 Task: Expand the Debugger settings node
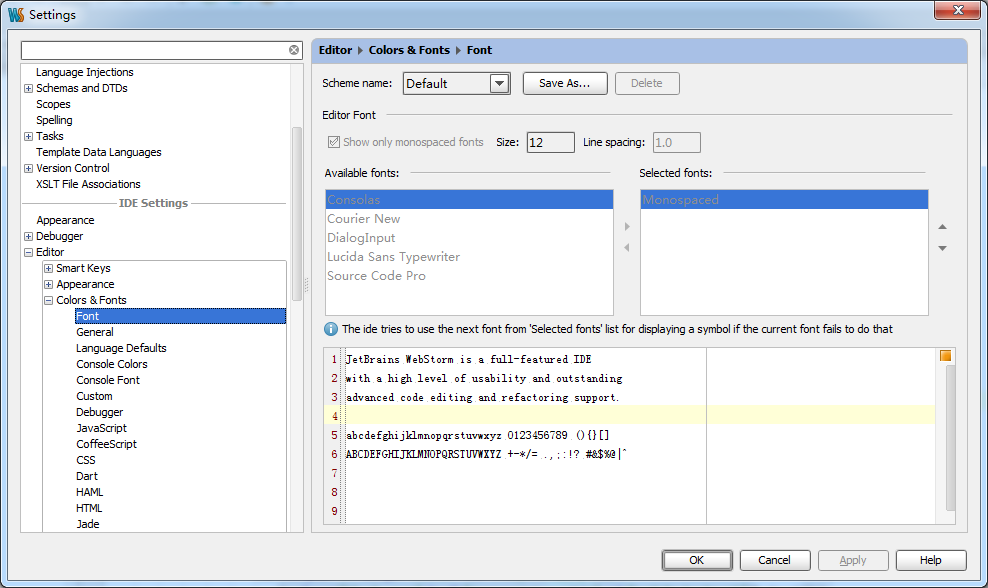27,236
